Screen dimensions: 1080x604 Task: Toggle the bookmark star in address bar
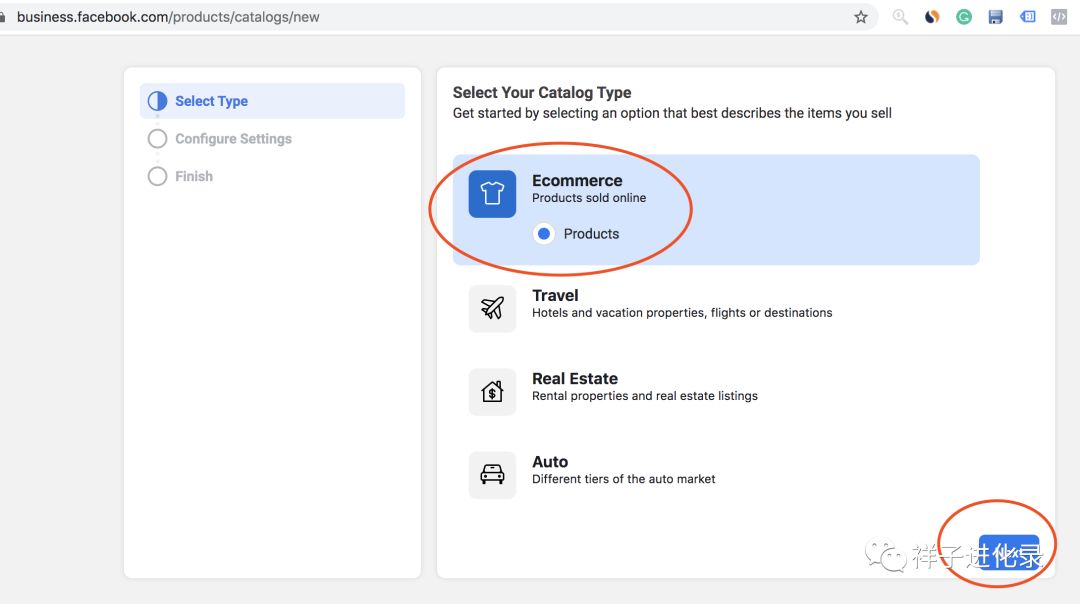click(860, 16)
